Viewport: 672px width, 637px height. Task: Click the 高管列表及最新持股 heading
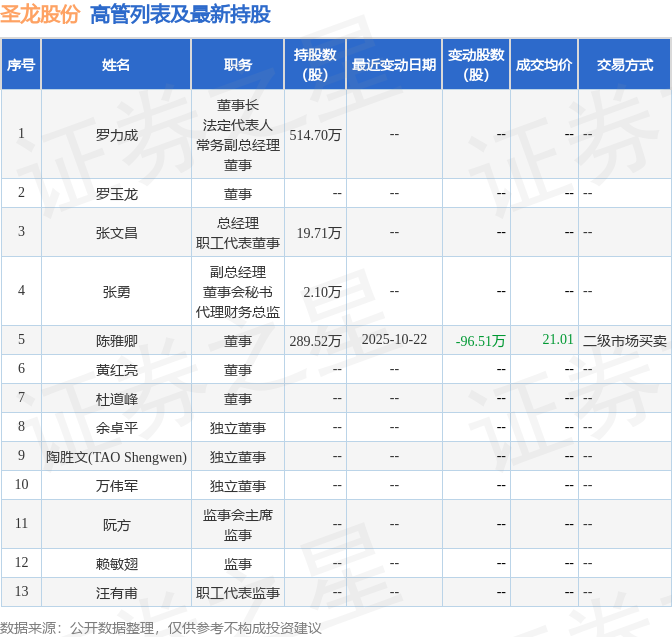click(x=180, y=14)
